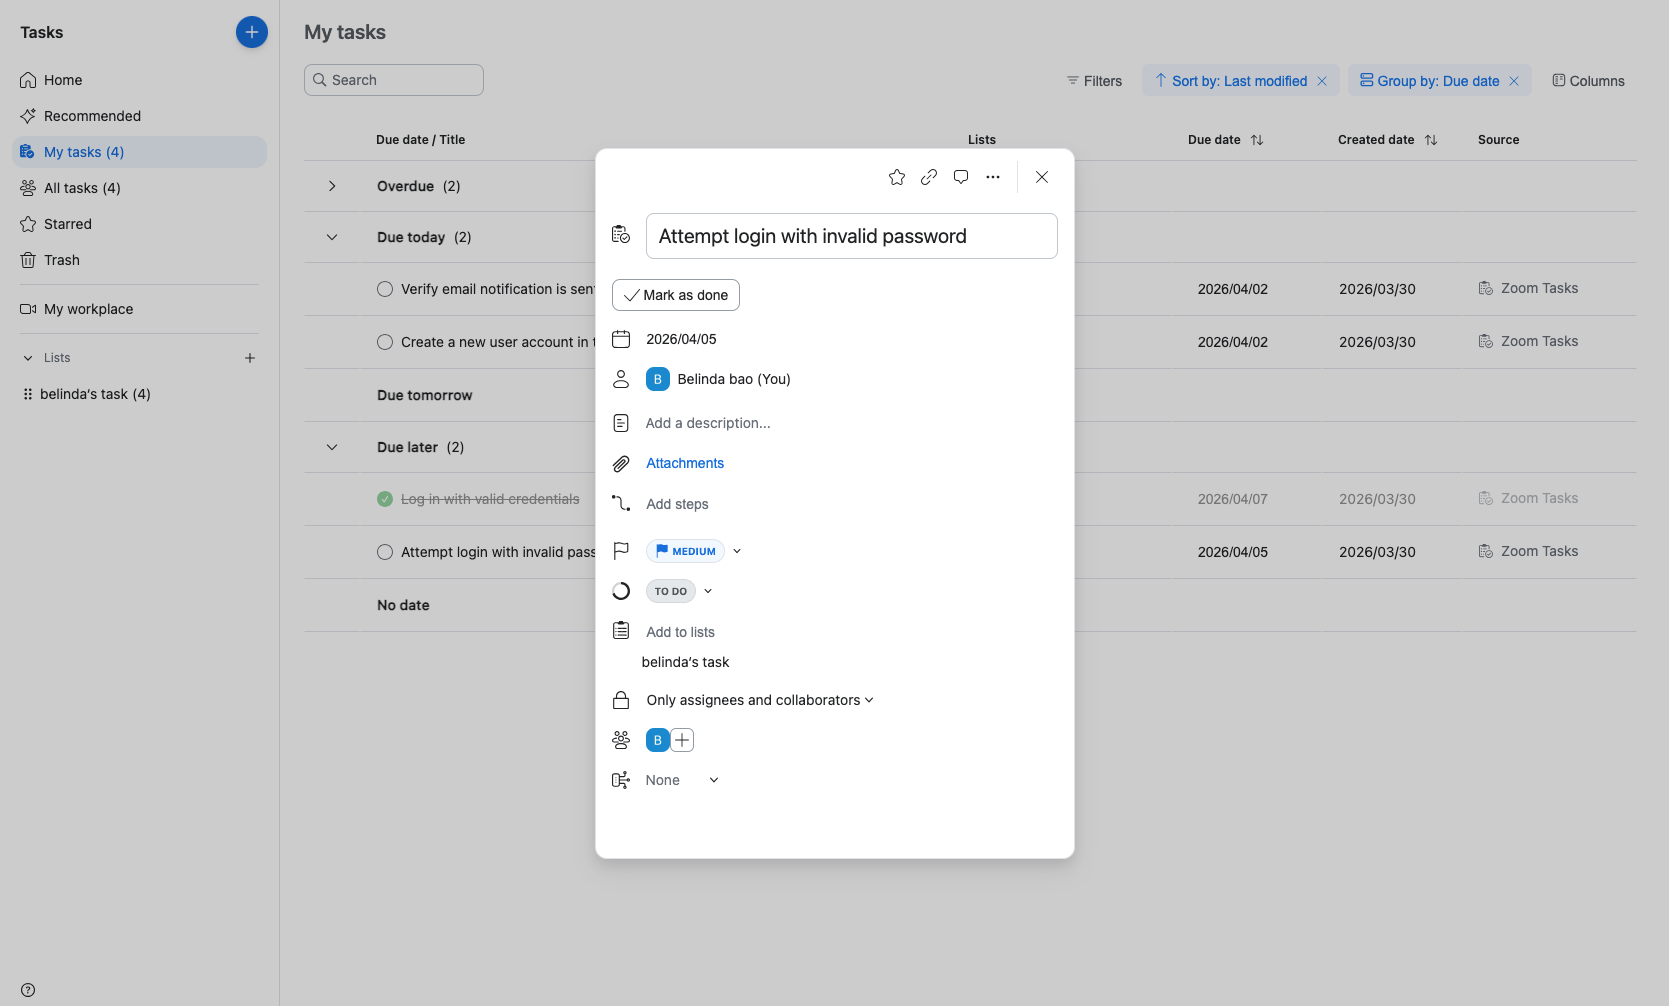Collapse the Due later group

pyautogui.click(x=332, y=447)
